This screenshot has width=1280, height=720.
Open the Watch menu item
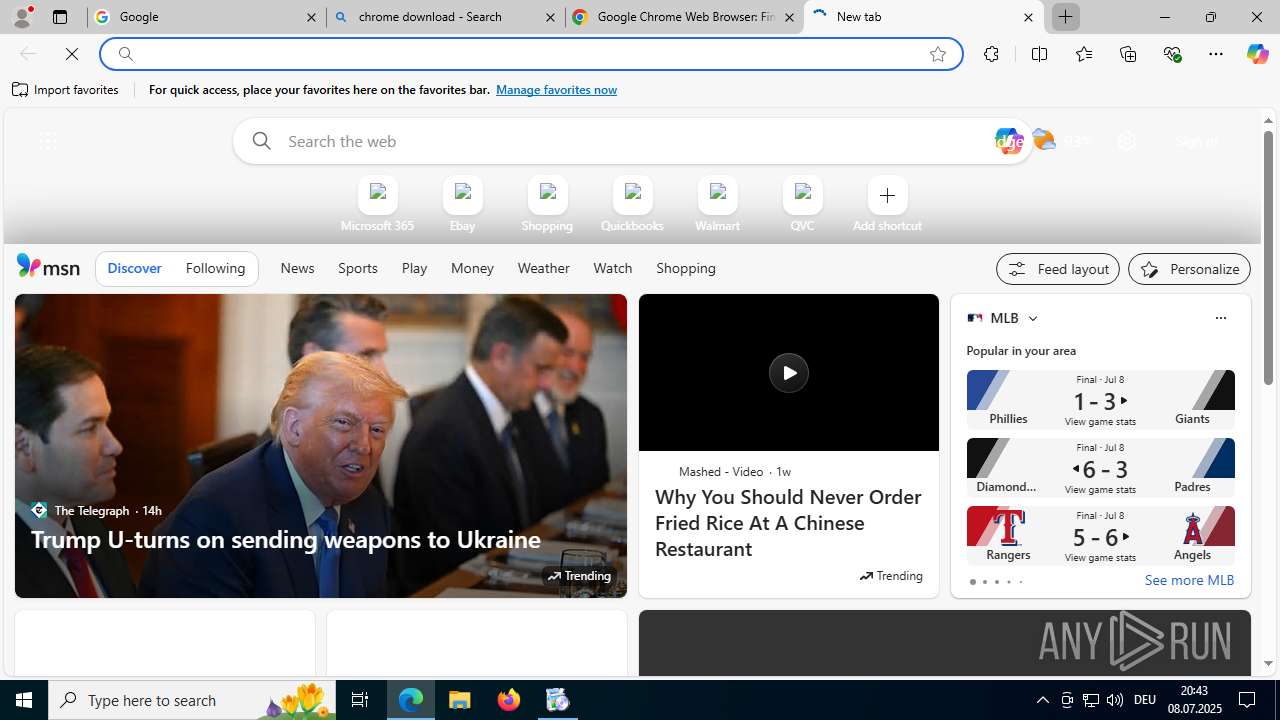(x=612, y=268)
